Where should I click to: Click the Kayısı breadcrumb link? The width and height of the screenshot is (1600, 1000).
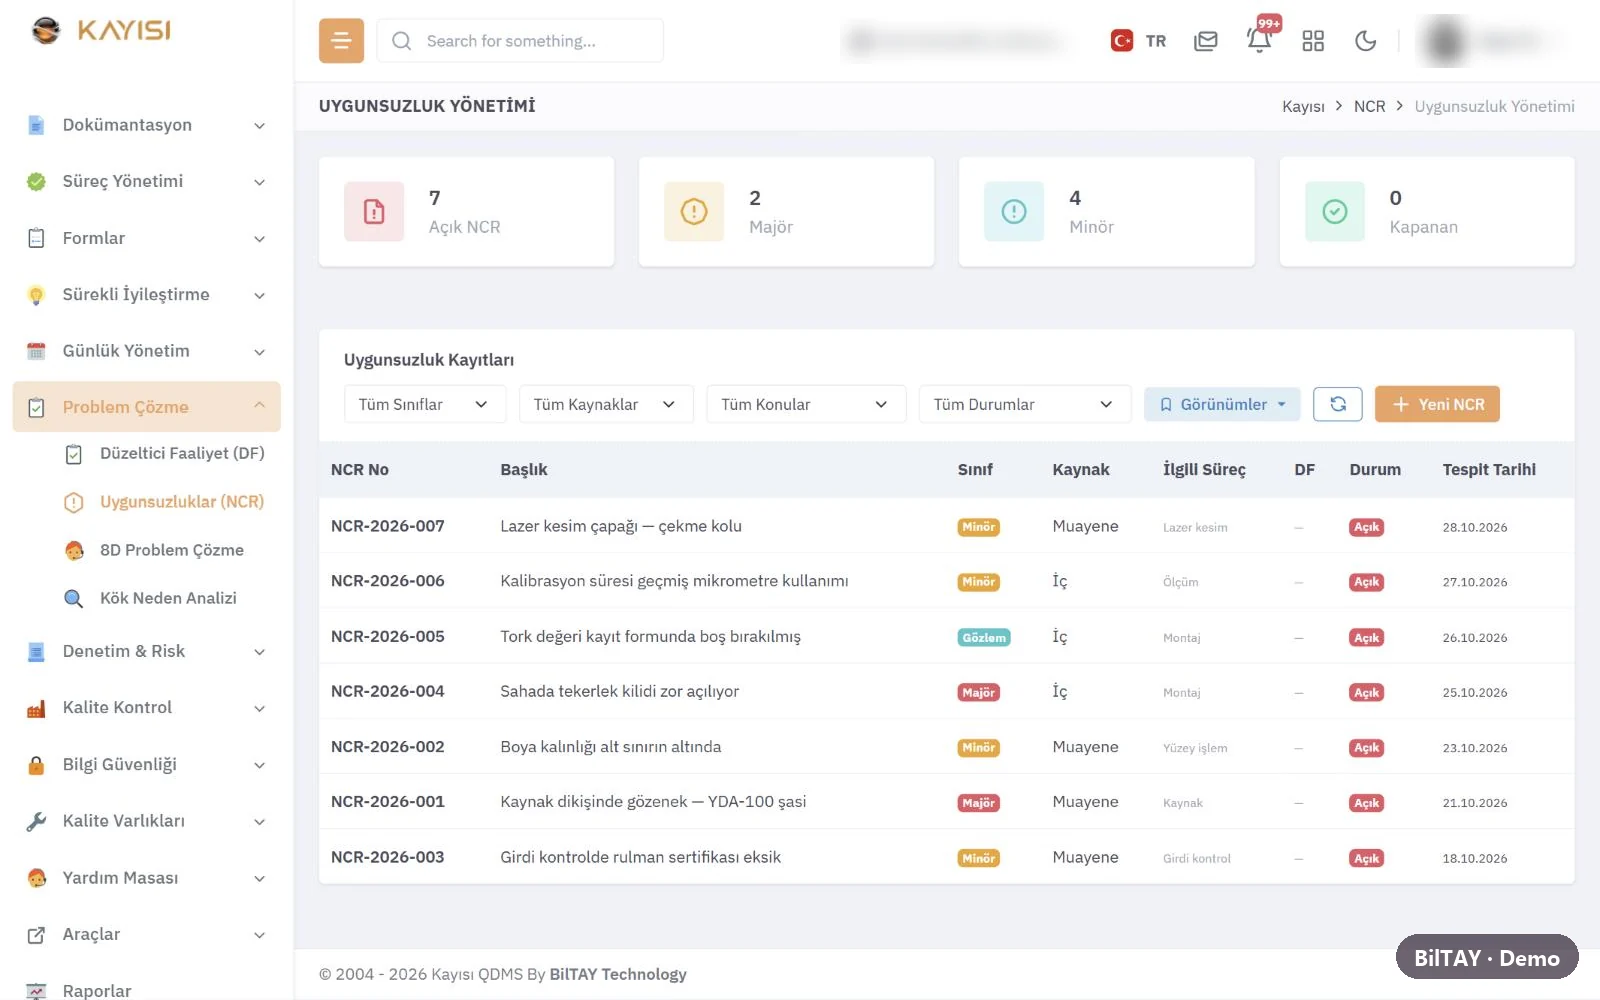[1303, 106]
